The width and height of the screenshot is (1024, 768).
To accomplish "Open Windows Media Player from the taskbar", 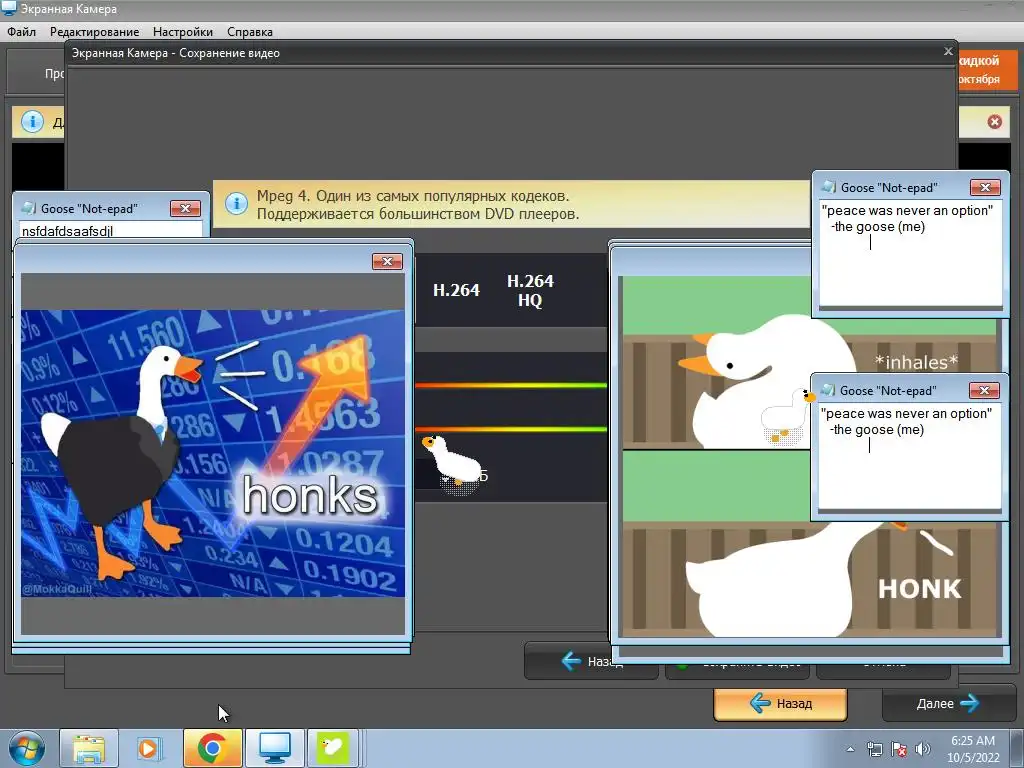I will [148, 748].
